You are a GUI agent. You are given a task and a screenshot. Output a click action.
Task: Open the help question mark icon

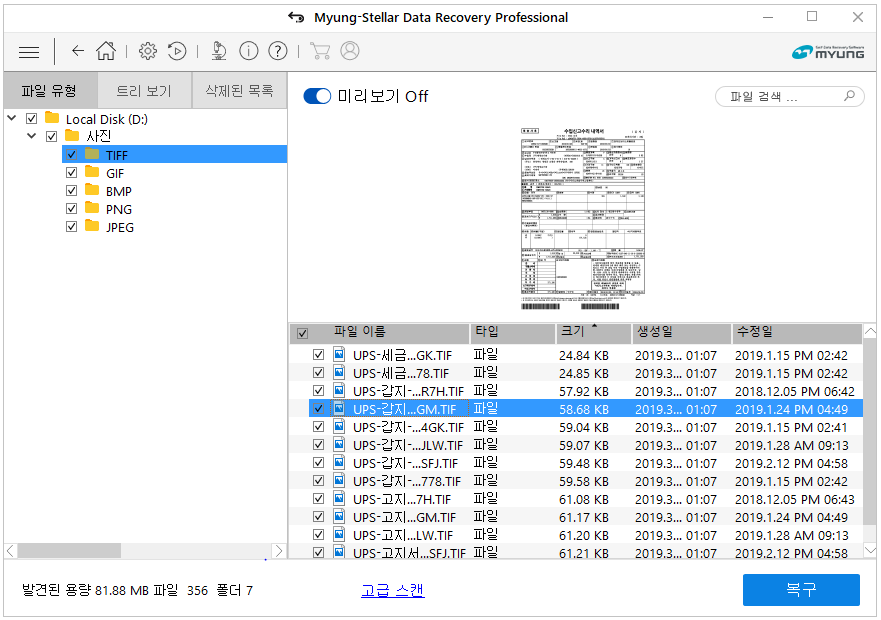click(278, 51)
